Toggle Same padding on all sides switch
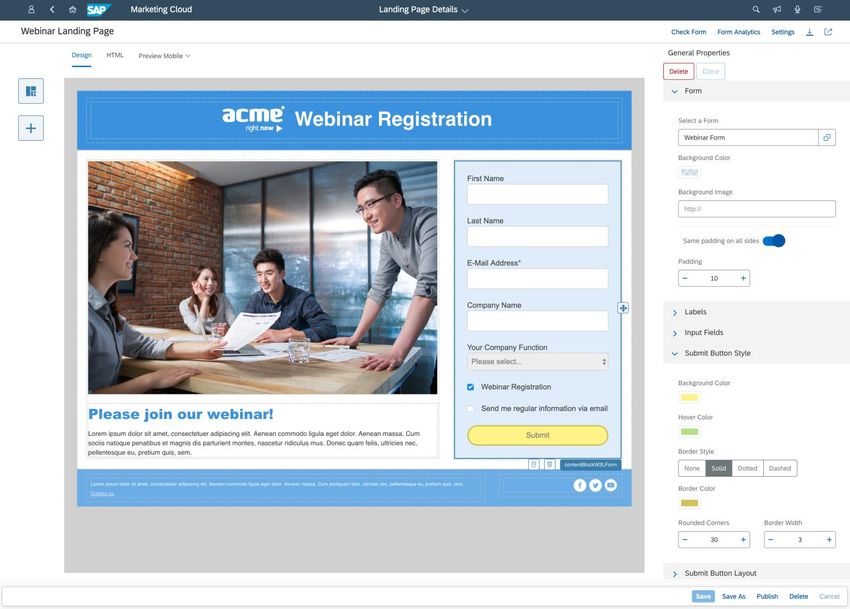The image size is (850, 609). (x=774, y=240)
